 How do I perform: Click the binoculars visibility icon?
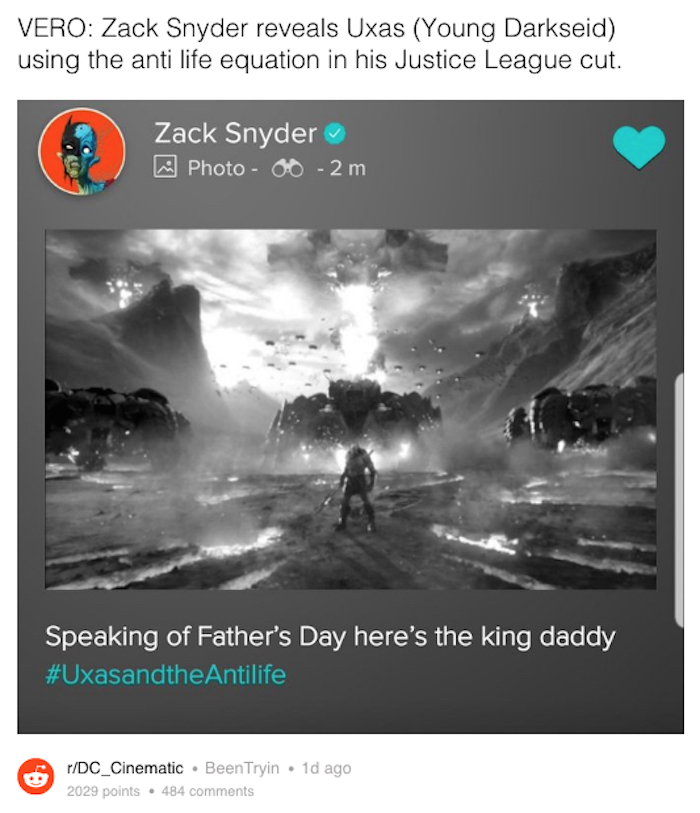tap(288, 168)
